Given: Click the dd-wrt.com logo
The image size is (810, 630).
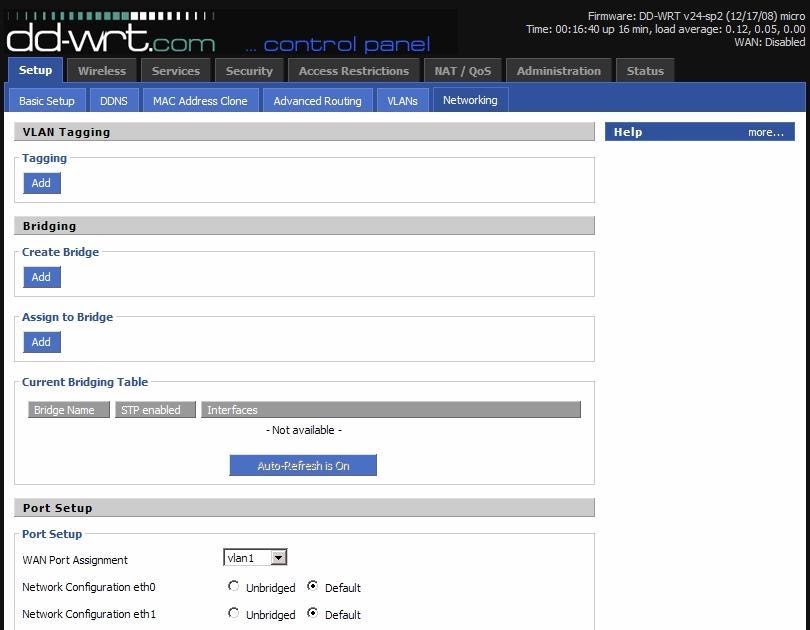Looking at the screenshot, I should click(111, 34).
